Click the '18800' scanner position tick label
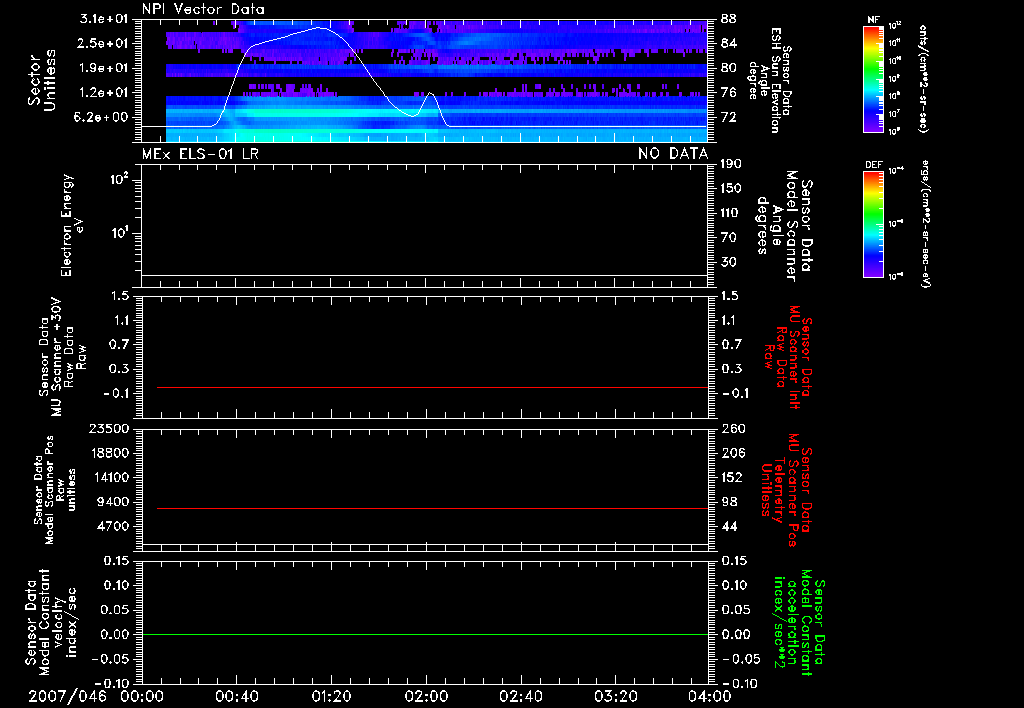The image size is (1024, 708). (x=108, y=453)
